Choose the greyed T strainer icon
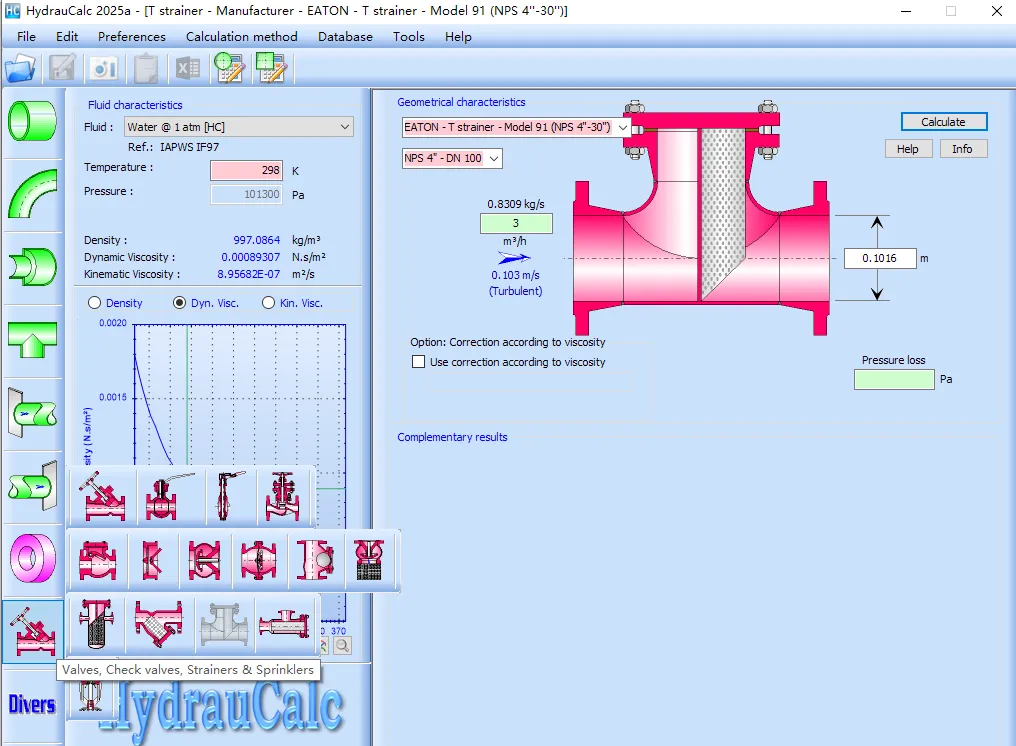The image size is (1016, 746). coord(224,624)
